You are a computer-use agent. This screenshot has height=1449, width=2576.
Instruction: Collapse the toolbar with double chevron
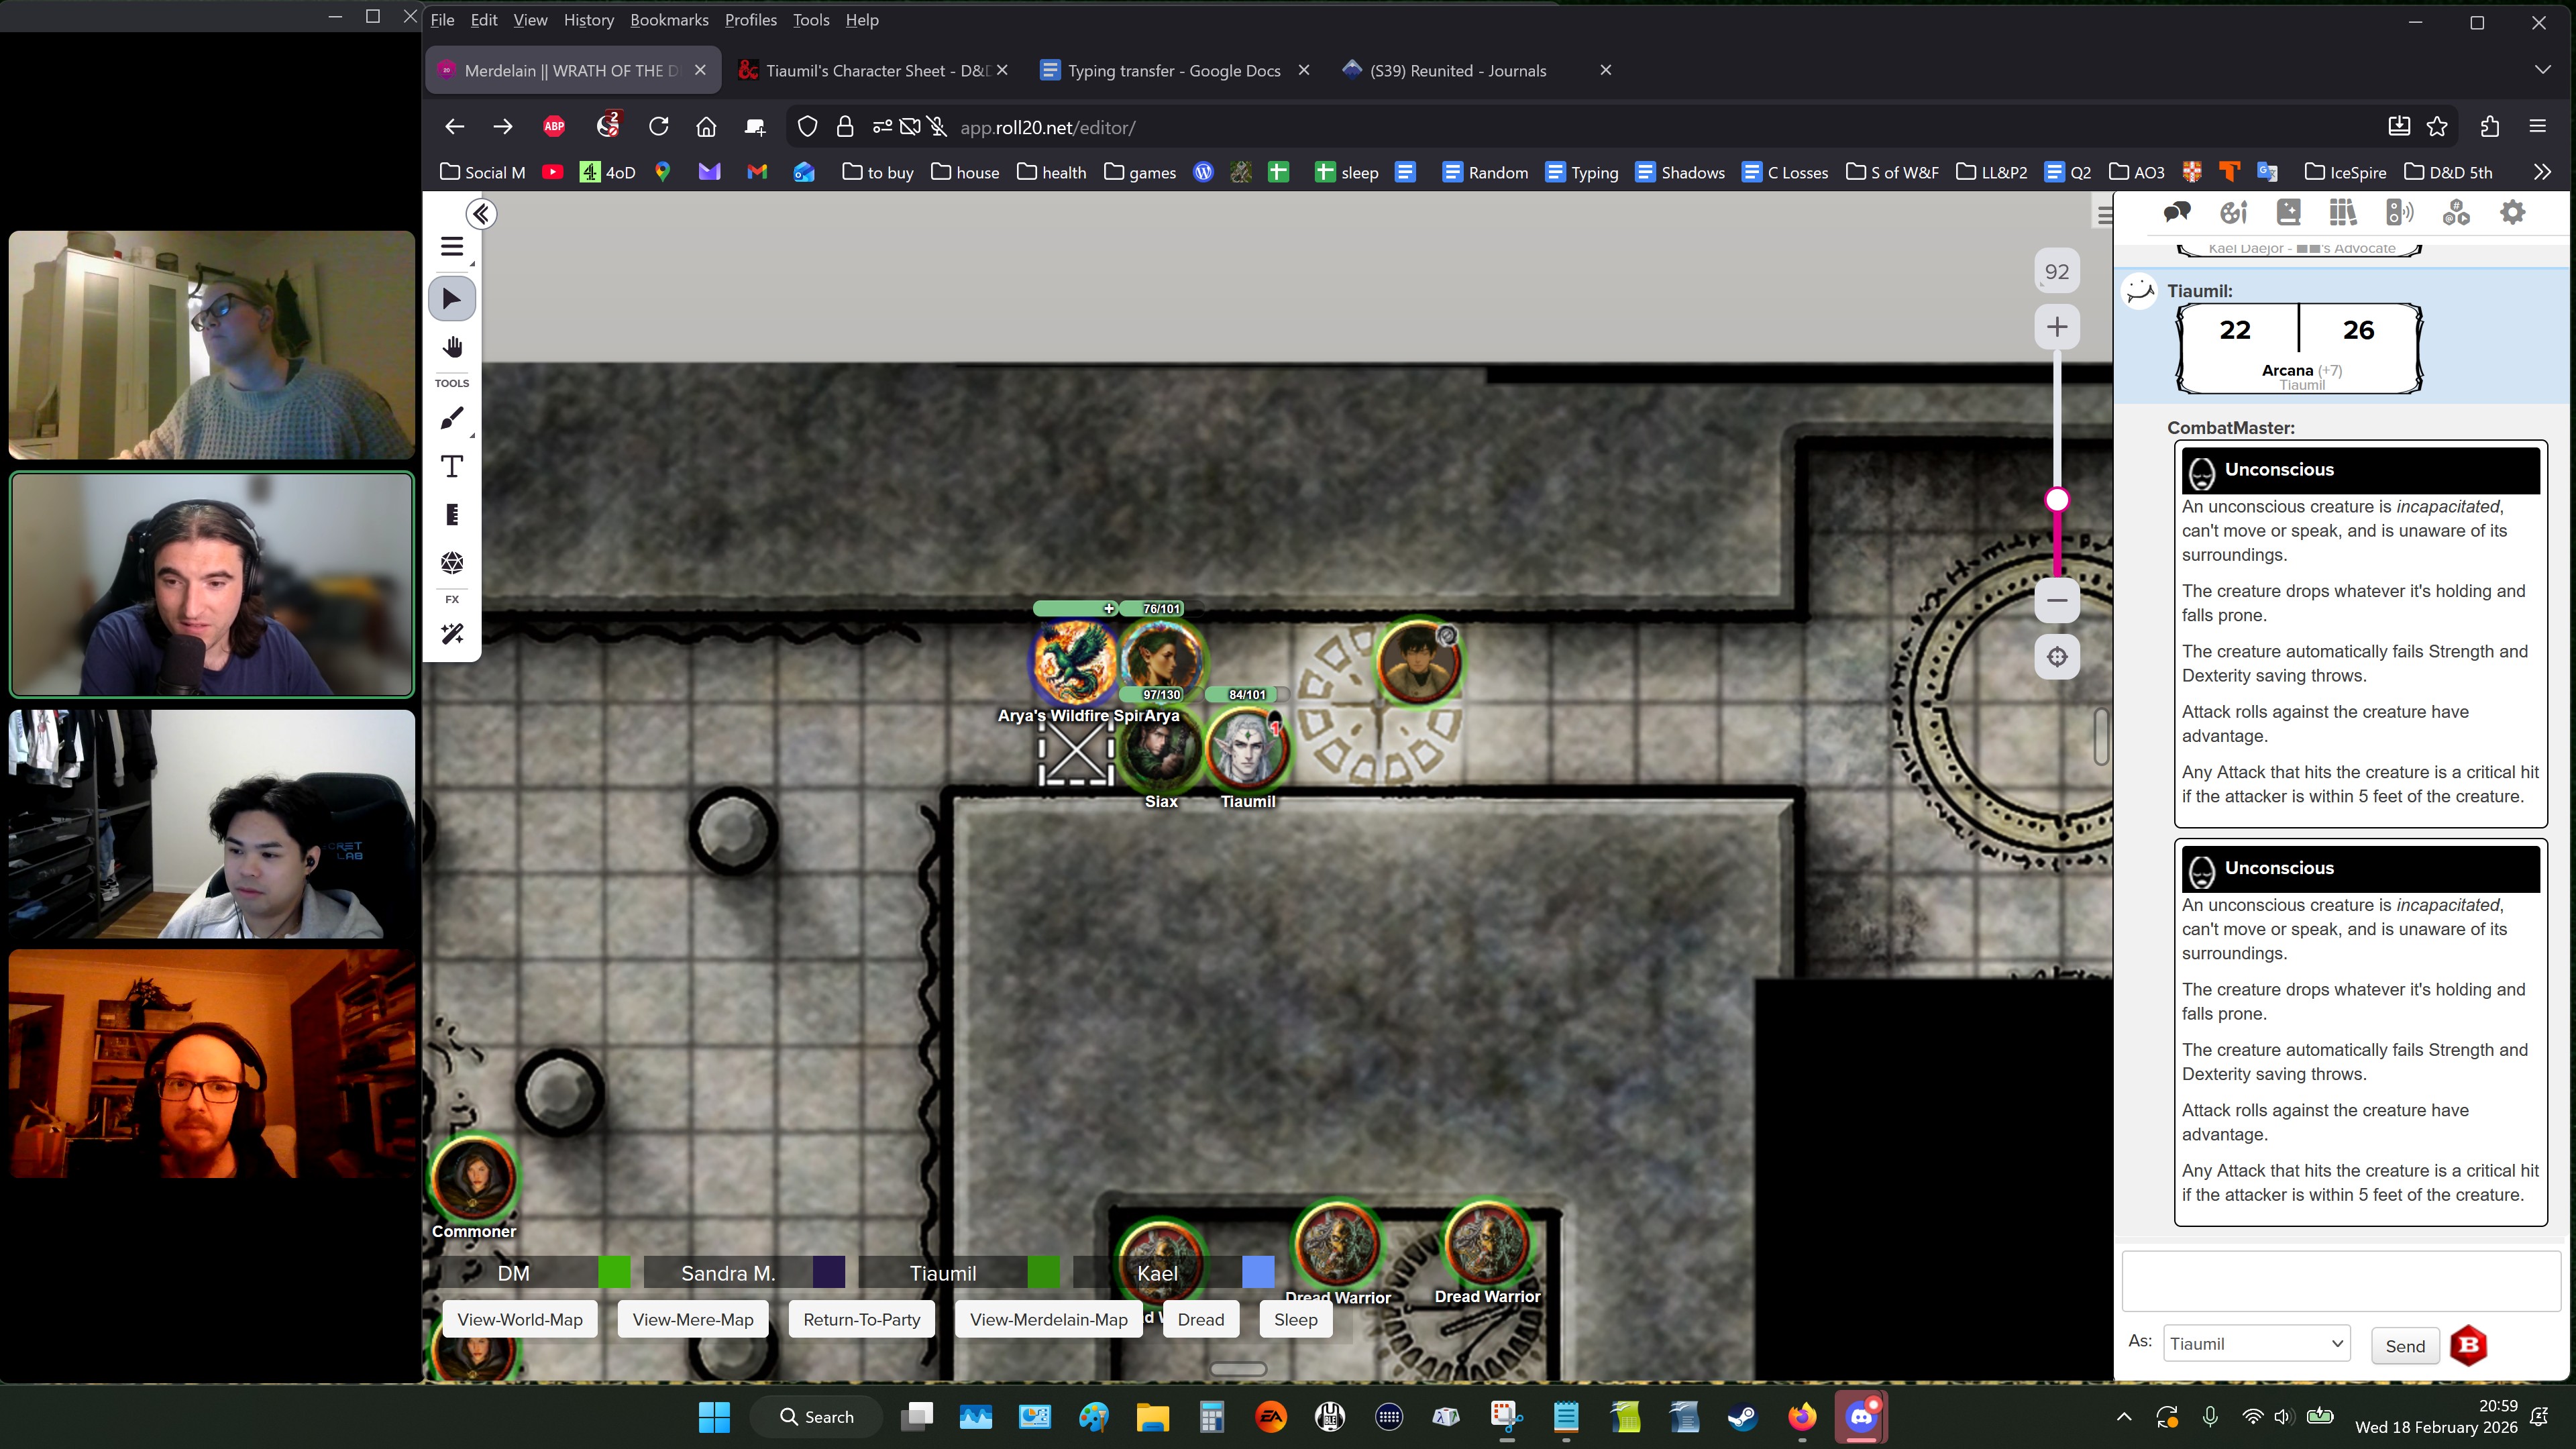[482, 214]
